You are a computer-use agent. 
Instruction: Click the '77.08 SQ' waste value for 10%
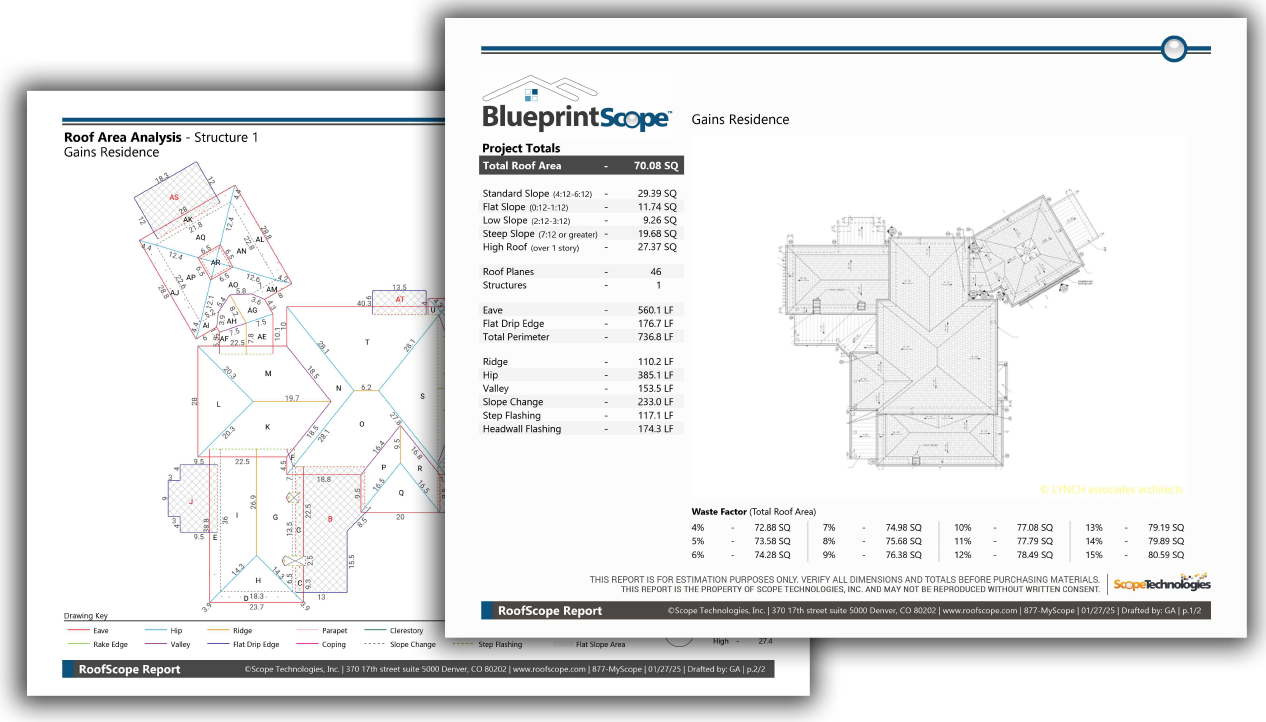point(1035,527)
